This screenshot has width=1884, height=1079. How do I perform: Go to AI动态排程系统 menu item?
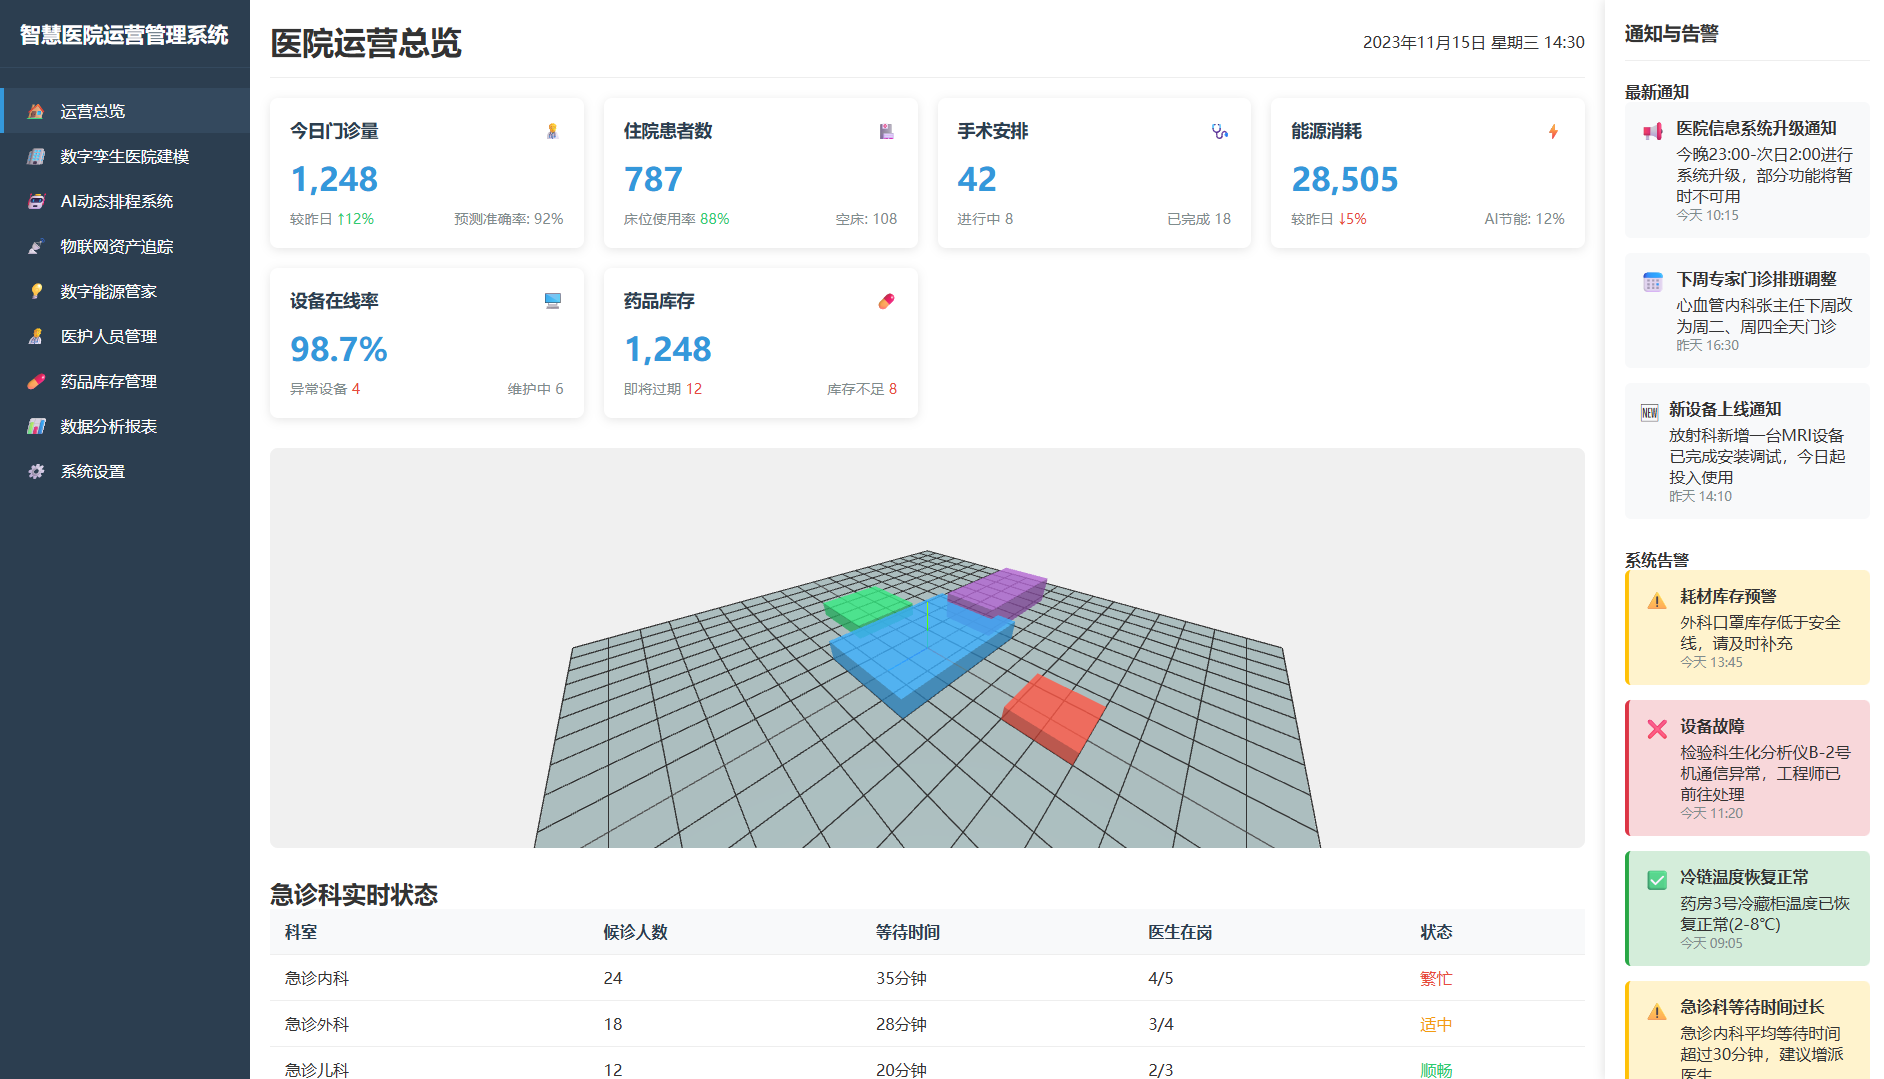[x=117, y=201]
